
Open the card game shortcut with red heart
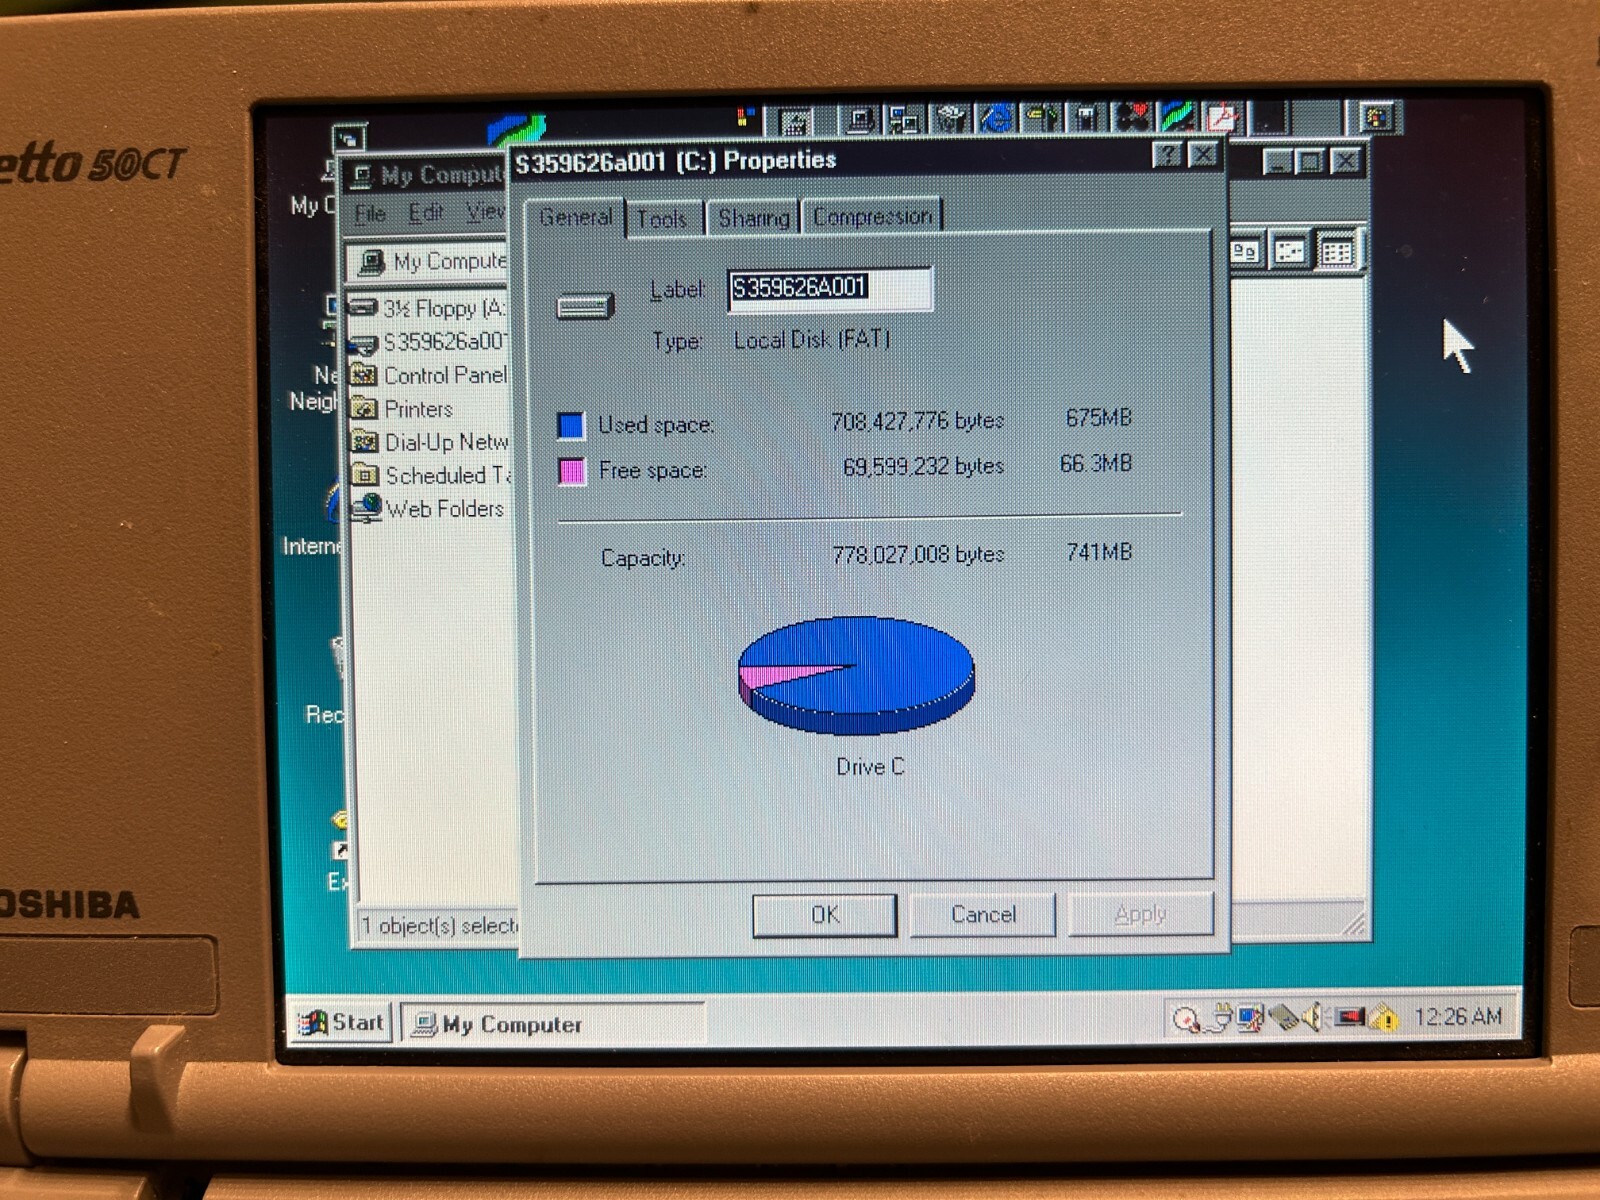click(x=1132, y=119)
